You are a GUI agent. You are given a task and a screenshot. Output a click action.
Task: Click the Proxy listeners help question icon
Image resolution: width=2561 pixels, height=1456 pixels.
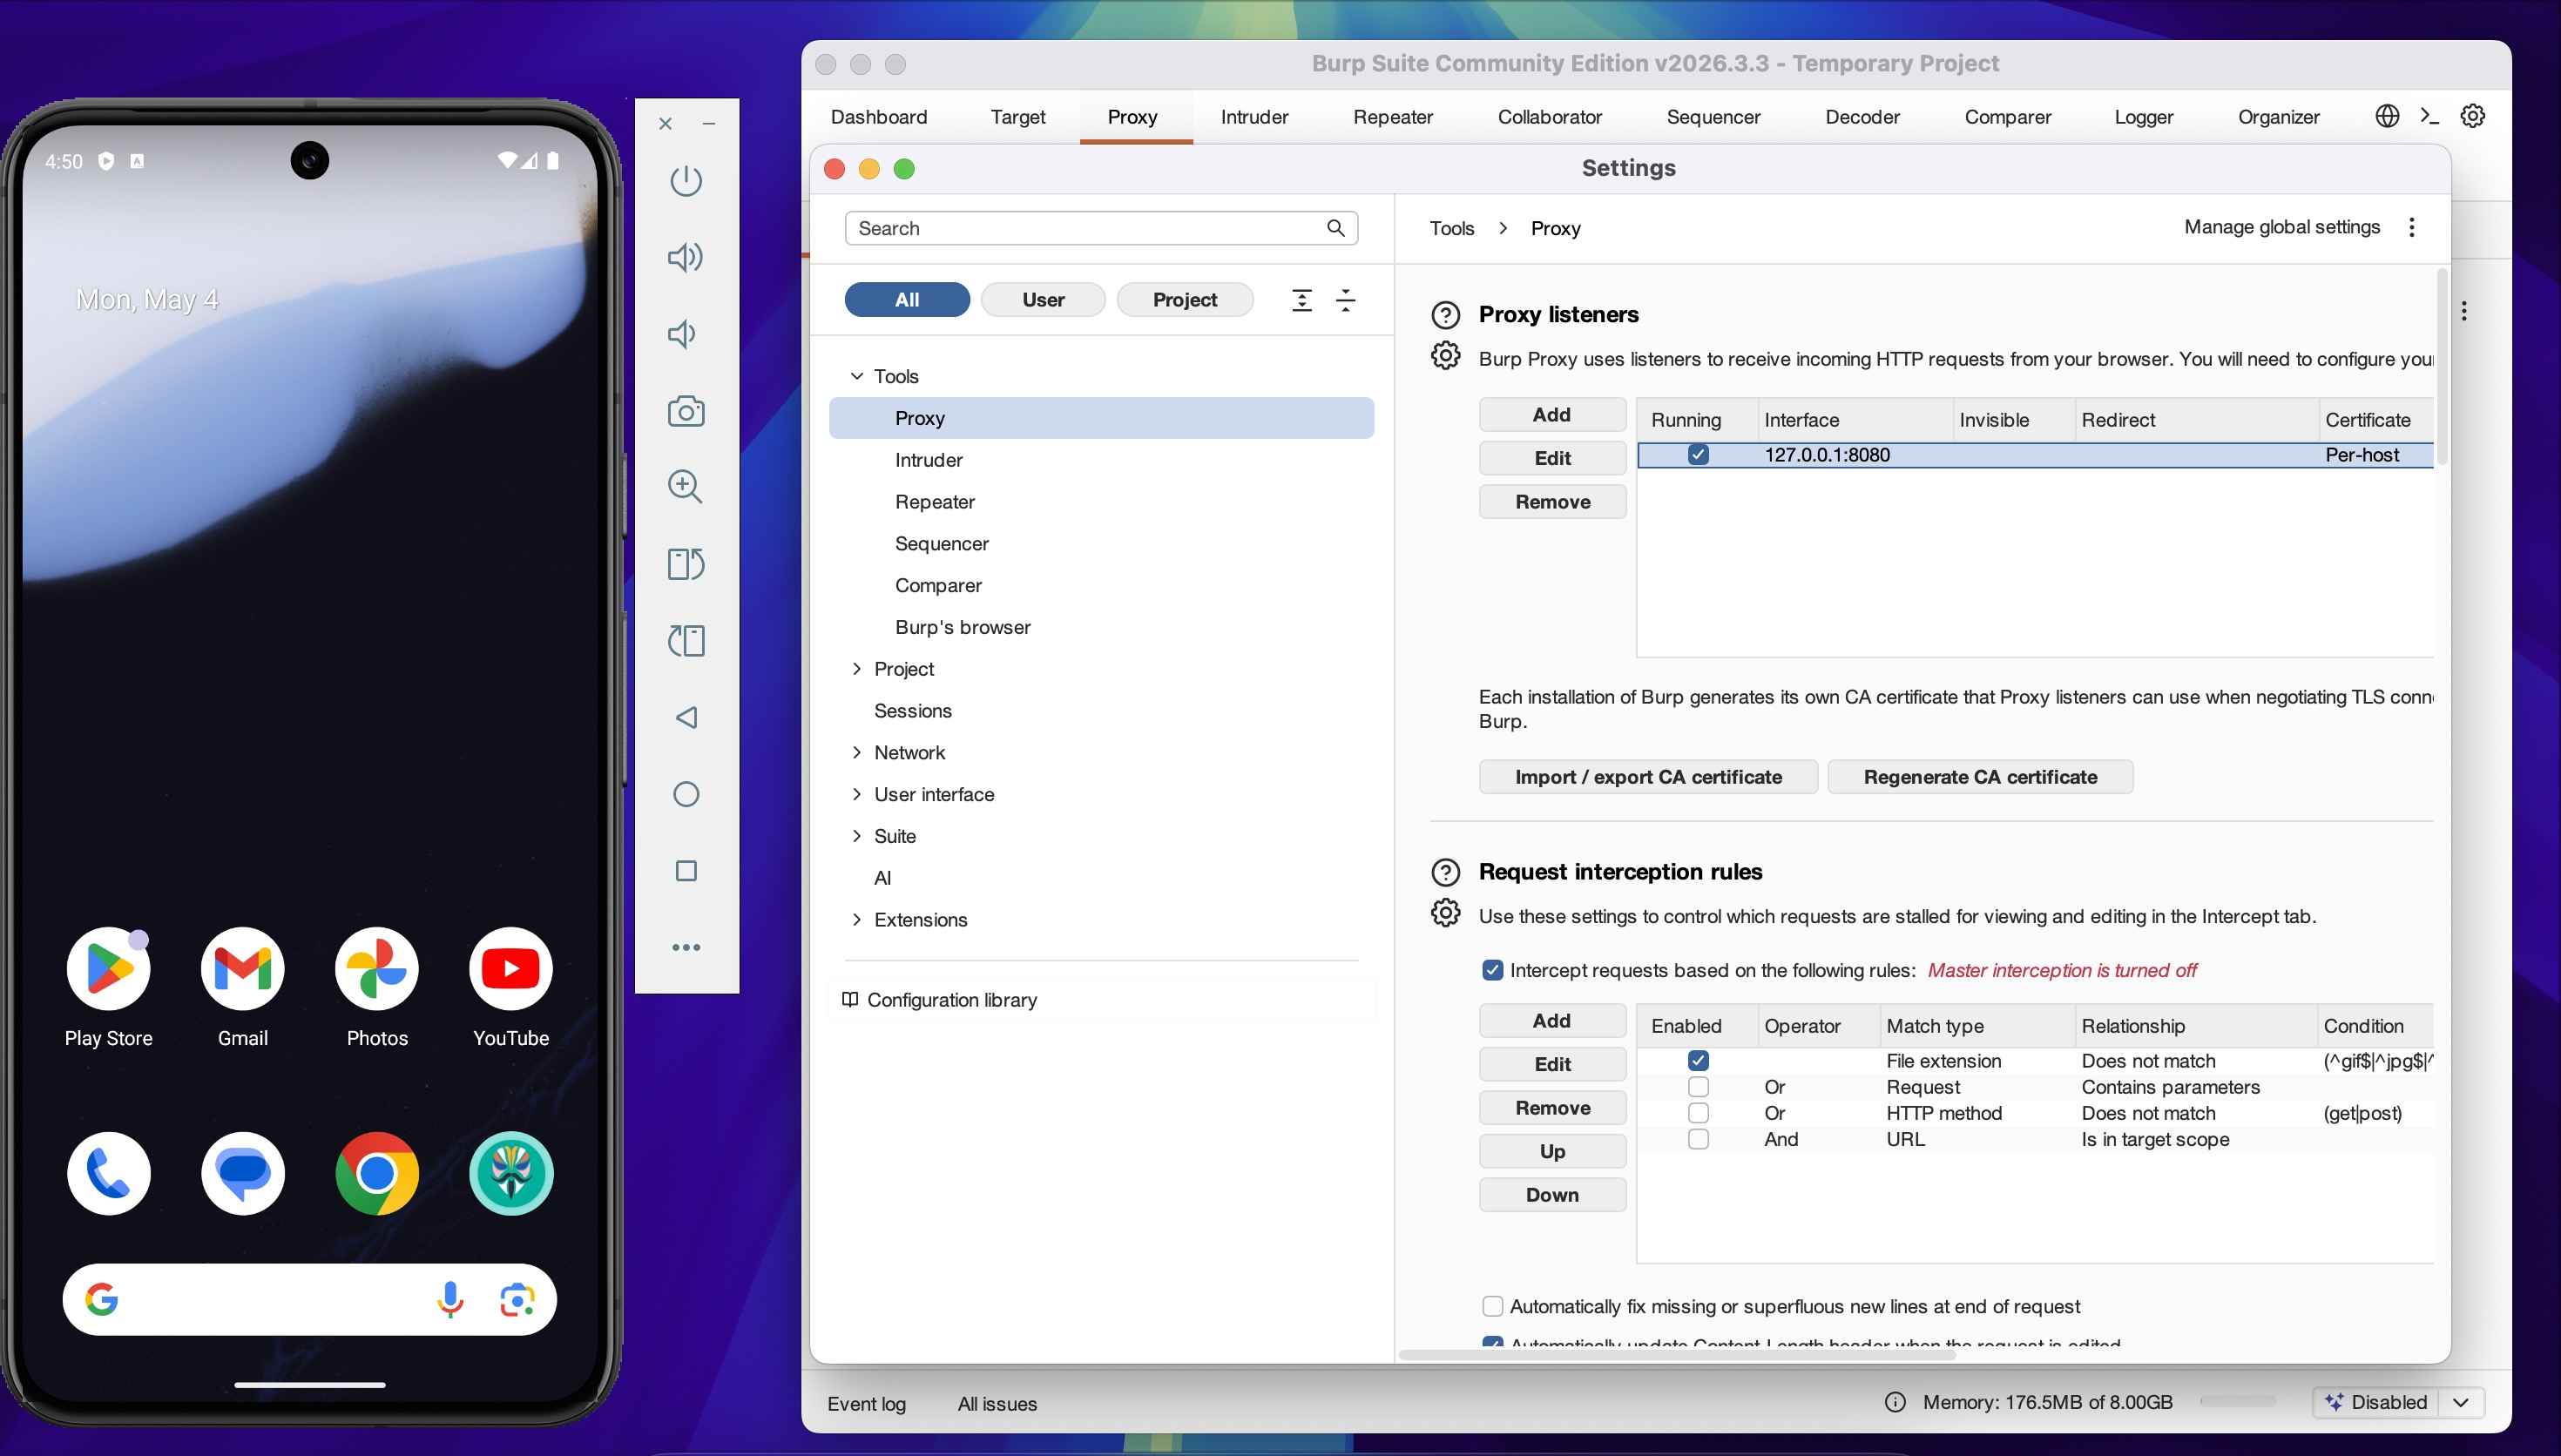1446,315
